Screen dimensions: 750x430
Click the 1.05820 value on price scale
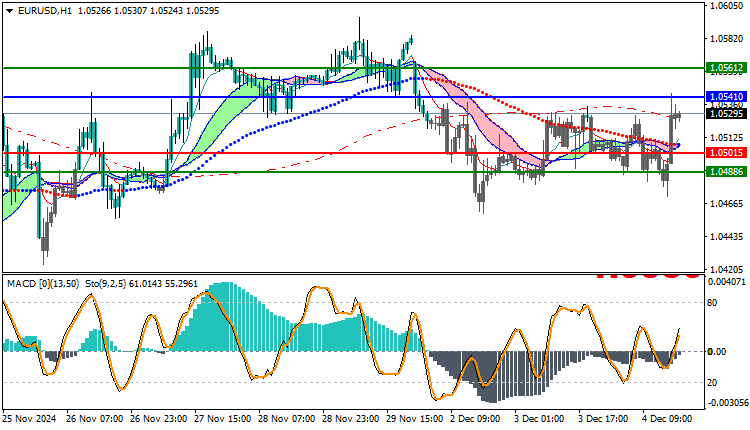coord(727,39)
